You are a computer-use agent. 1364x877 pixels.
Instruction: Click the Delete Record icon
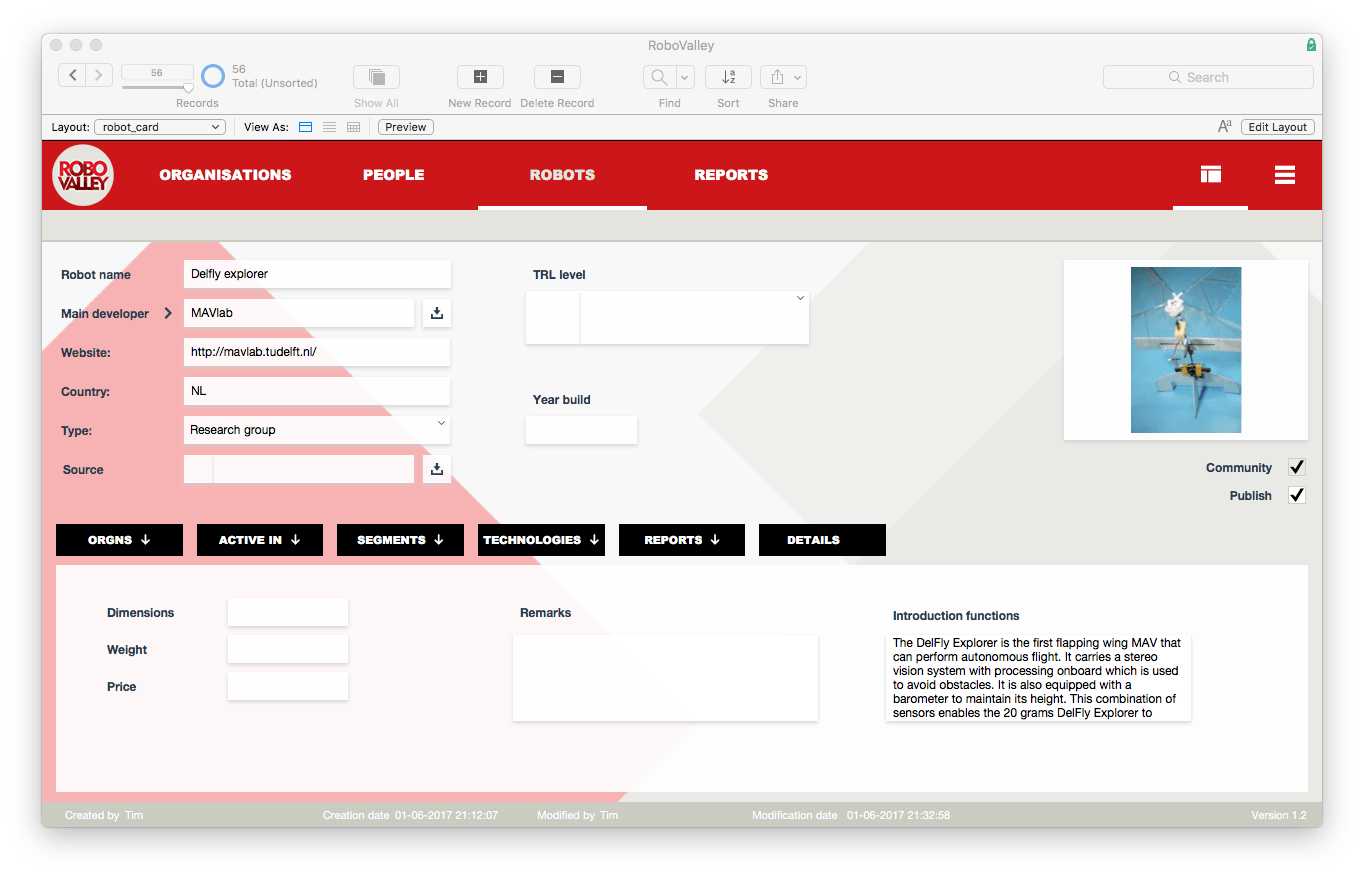coord(557,77)
